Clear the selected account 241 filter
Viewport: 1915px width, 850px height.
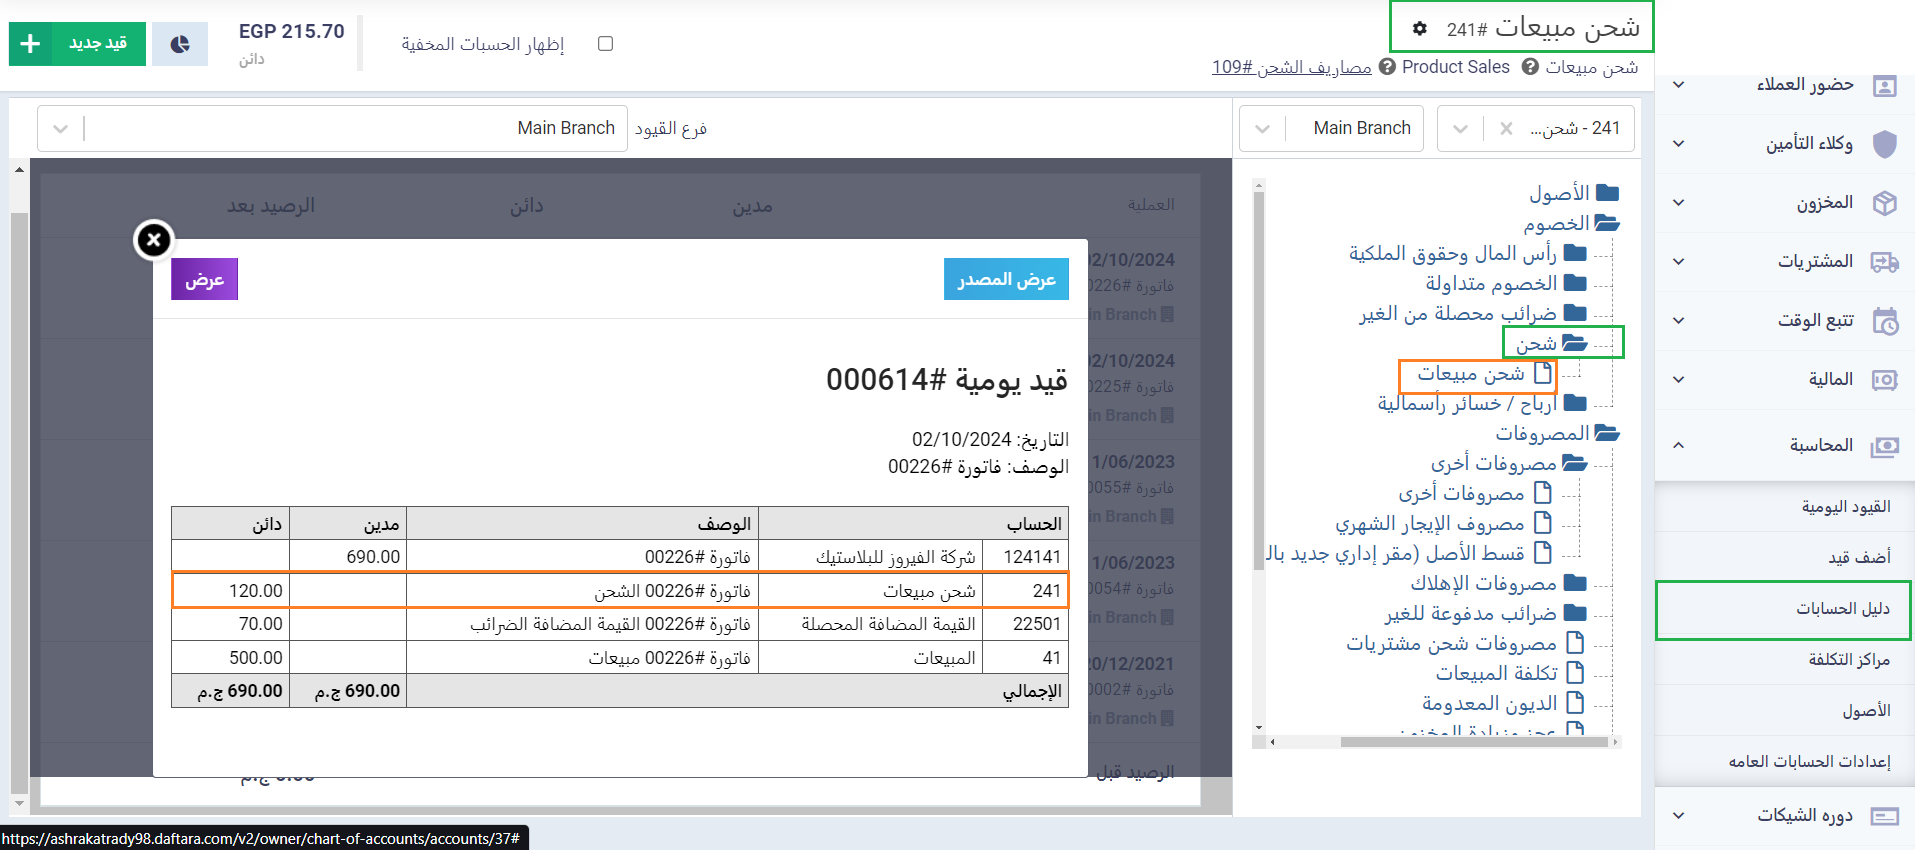[x=1506, y=129]
